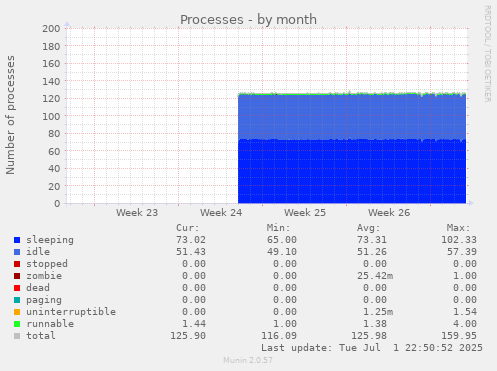Click the 'Avg:' column header
The height and width of the screenshot is (371, 497).
(x=369, y=228)
